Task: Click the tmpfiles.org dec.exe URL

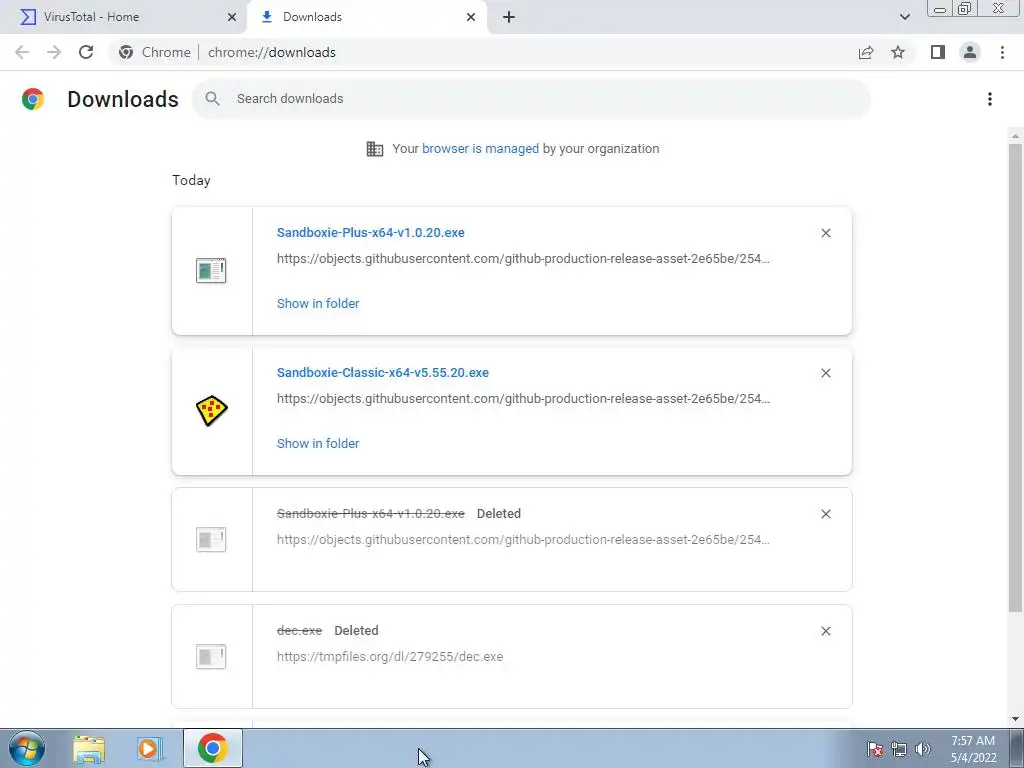Action: point(390,657)
